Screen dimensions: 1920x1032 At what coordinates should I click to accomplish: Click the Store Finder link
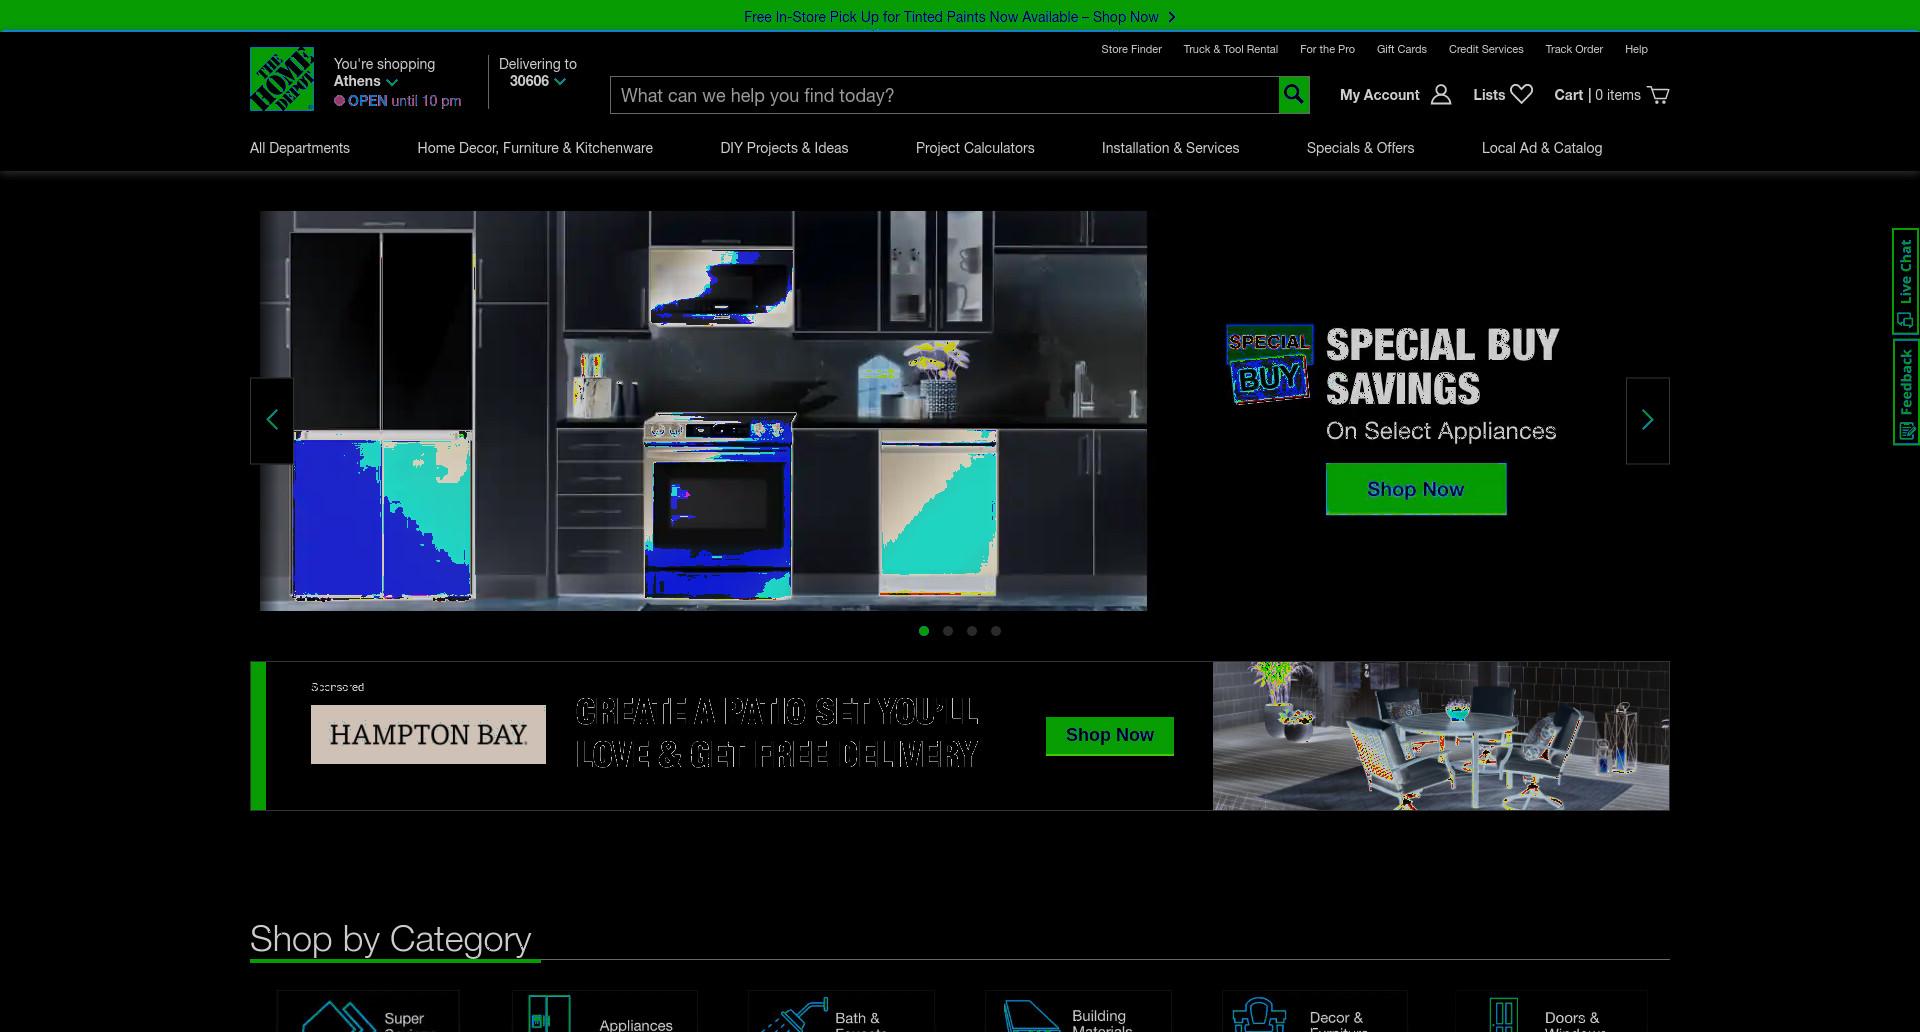pos(1131,49)
